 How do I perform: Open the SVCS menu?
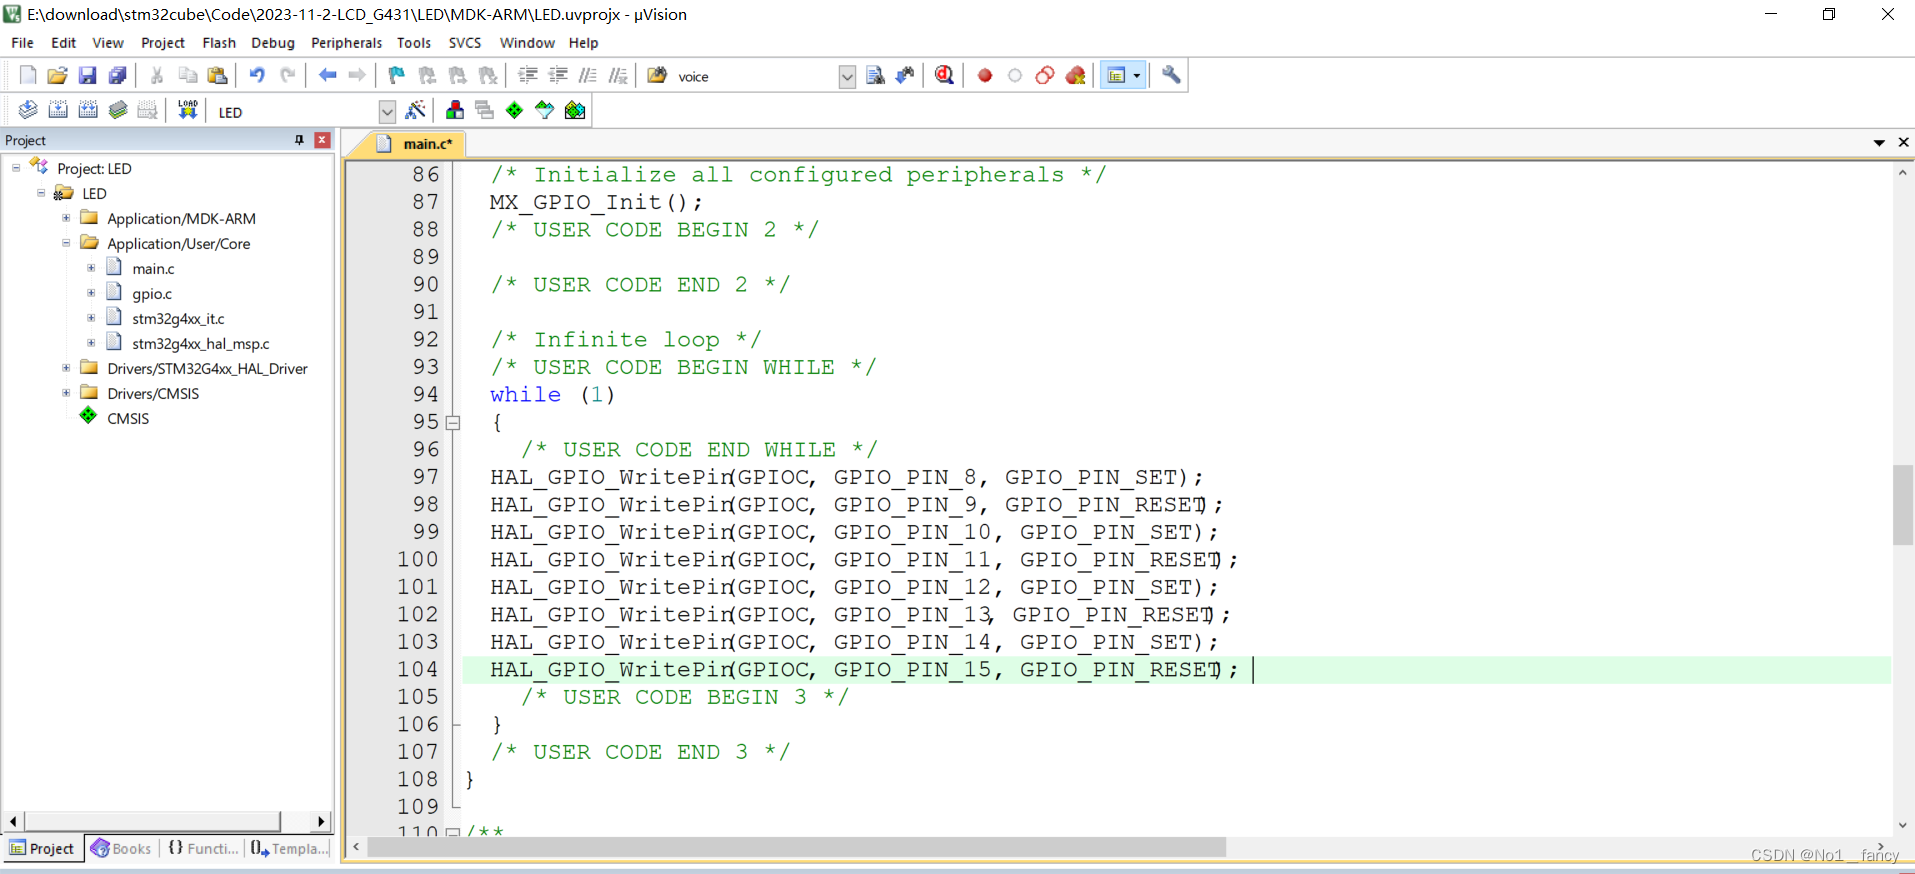tap(465, 43)
